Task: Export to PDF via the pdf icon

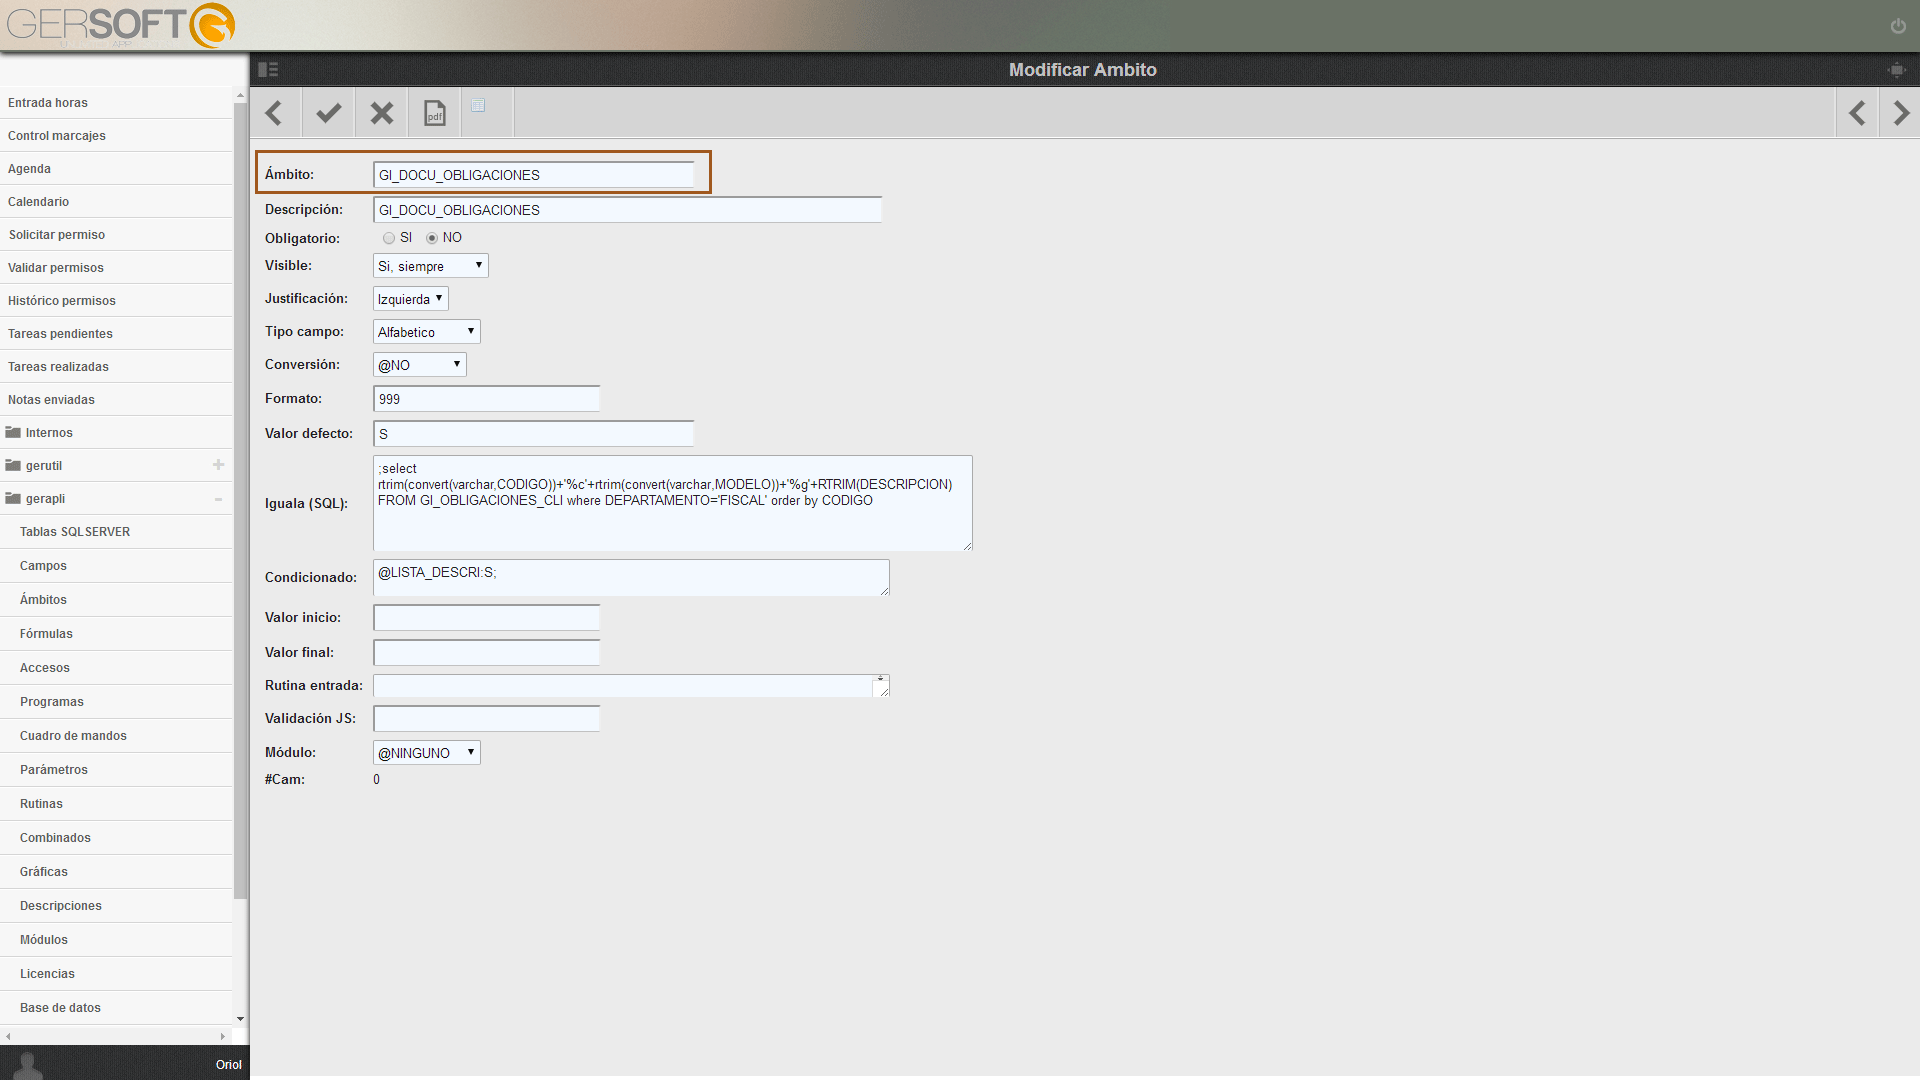Action: click(x=434, y=113)
